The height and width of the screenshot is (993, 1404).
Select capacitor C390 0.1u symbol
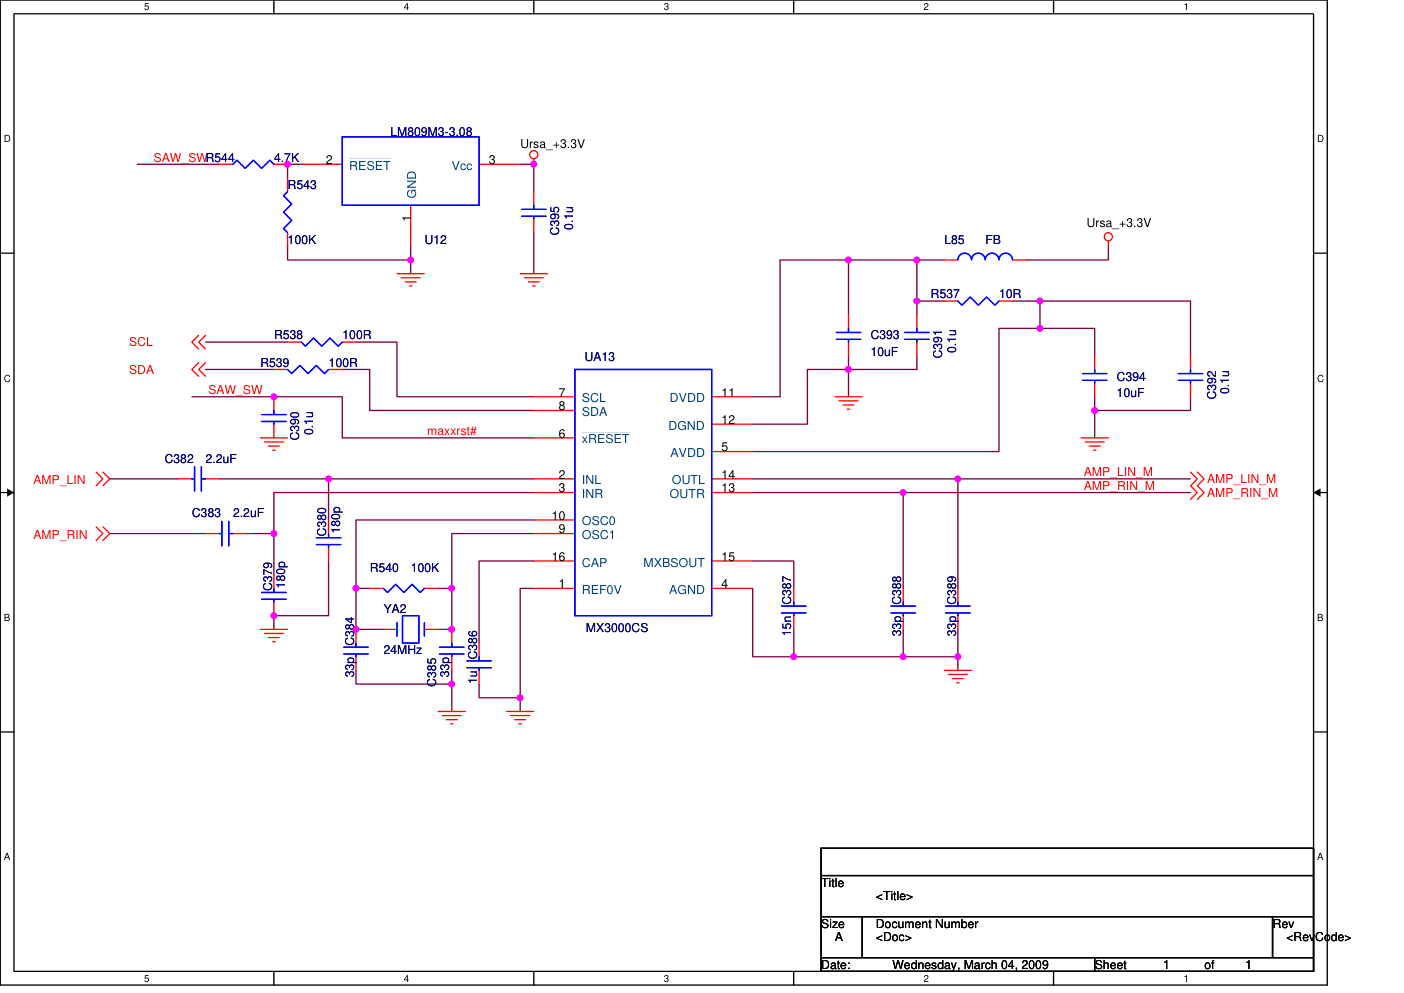pos(274,417)
